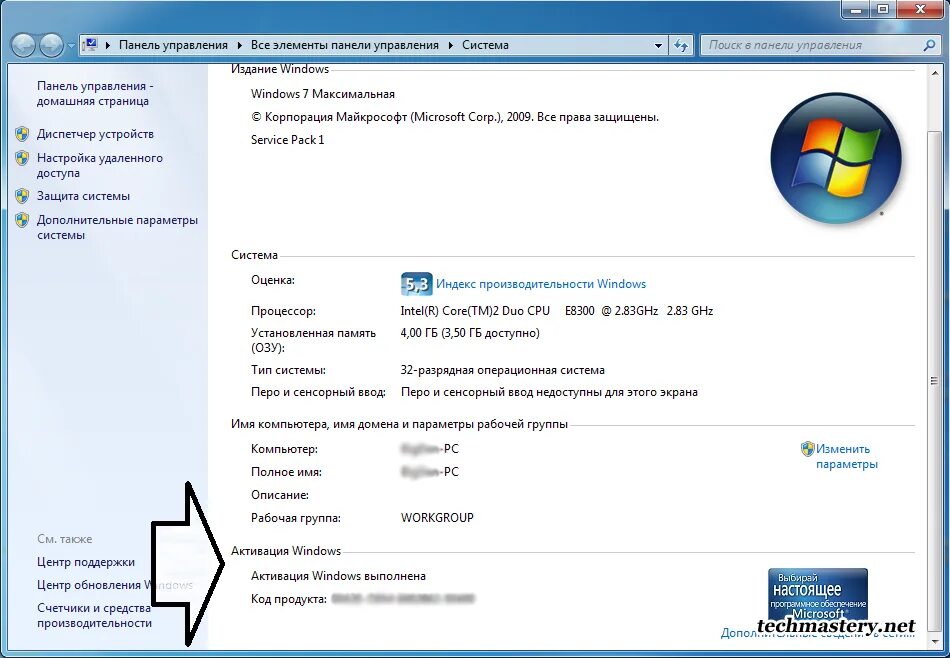Click shield icon beside 'Диспетчер устройств'
Viewport: 950px width, 658px height.
click(x=22, y=134)
